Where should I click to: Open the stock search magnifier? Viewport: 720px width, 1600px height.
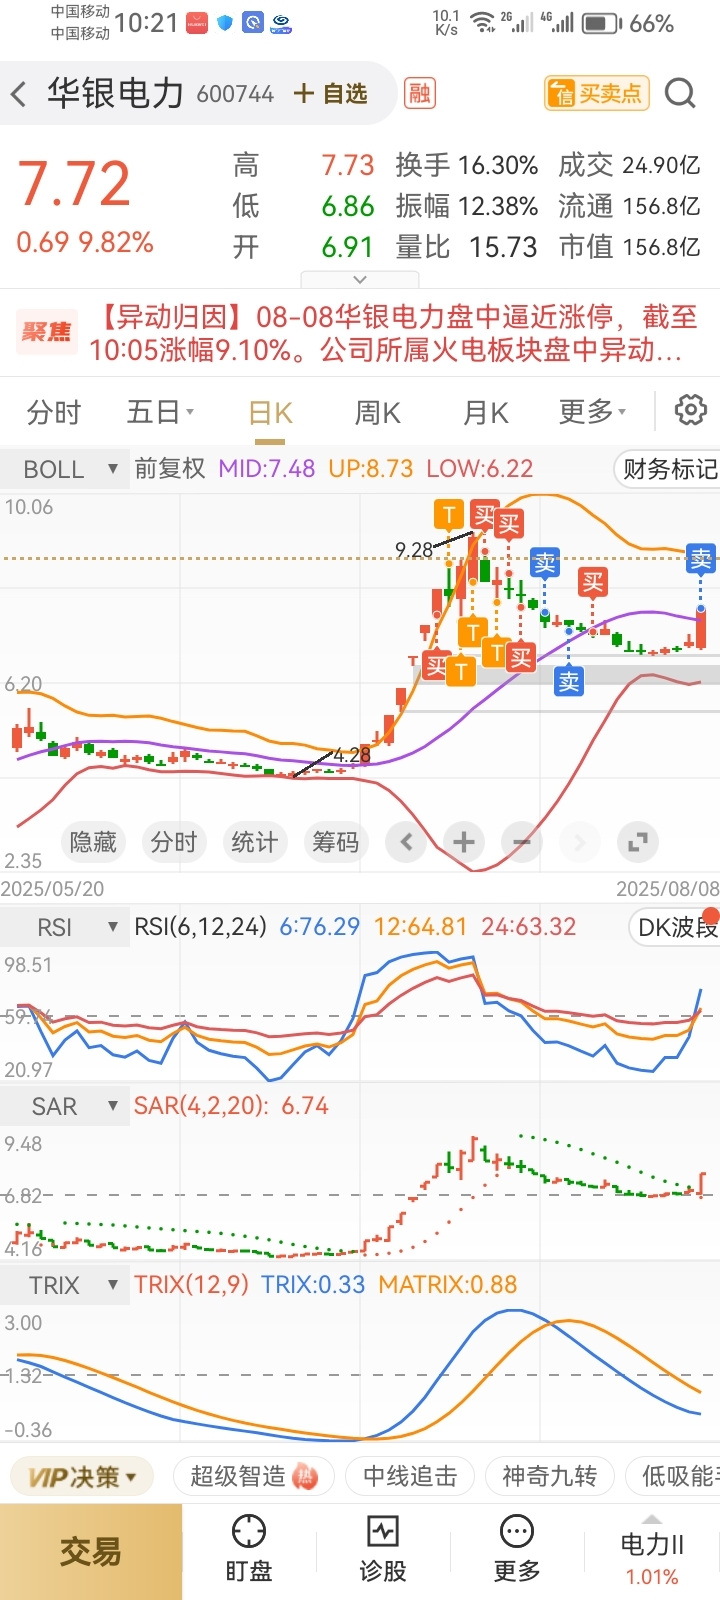coord(680,93)
